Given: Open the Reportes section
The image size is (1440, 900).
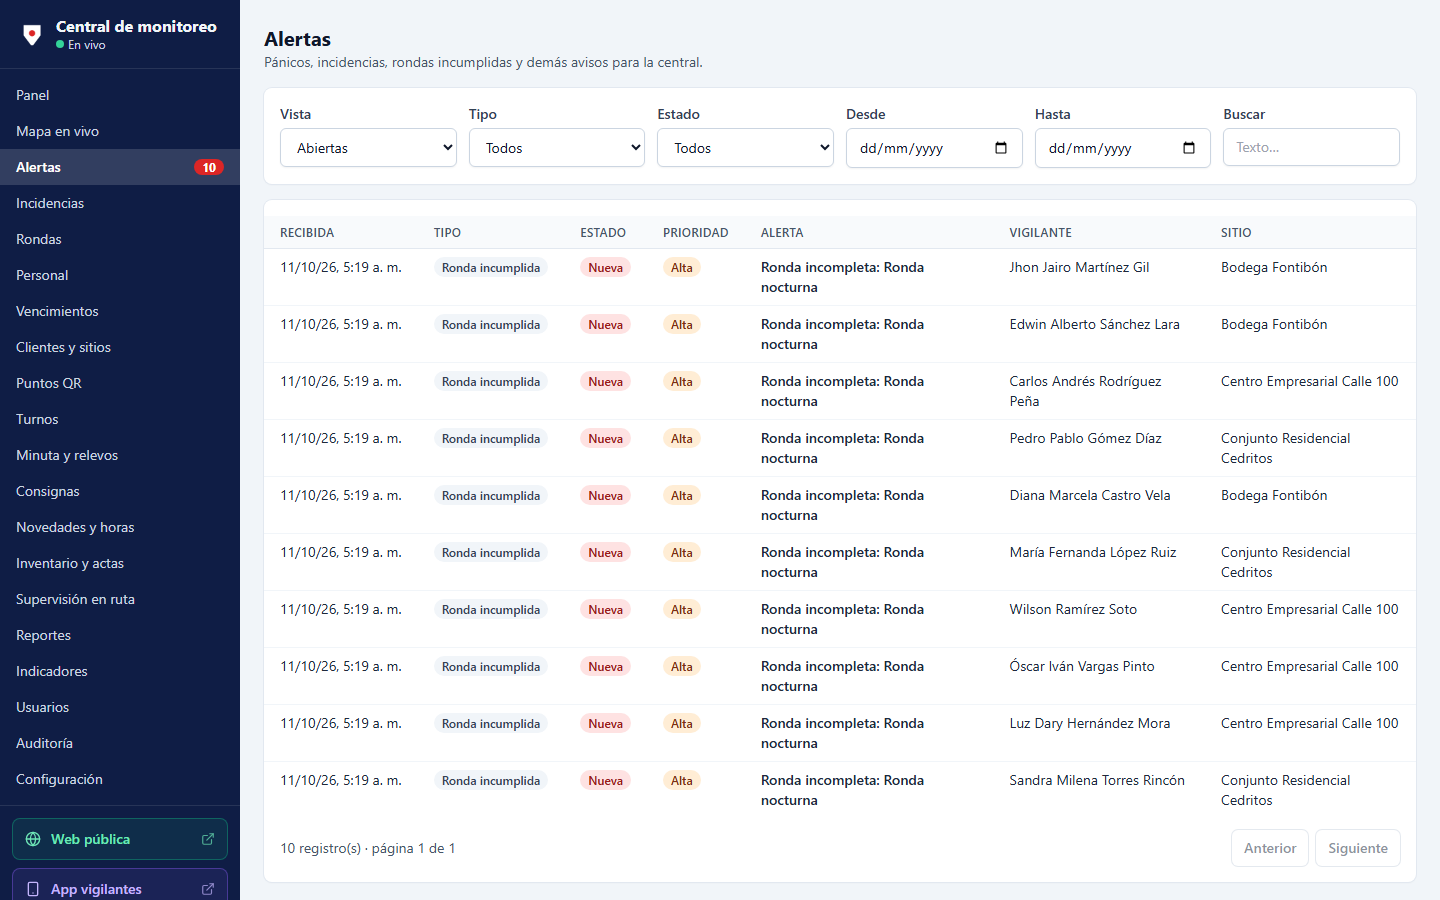Looking at the screenshot, I should click(120, 635).
